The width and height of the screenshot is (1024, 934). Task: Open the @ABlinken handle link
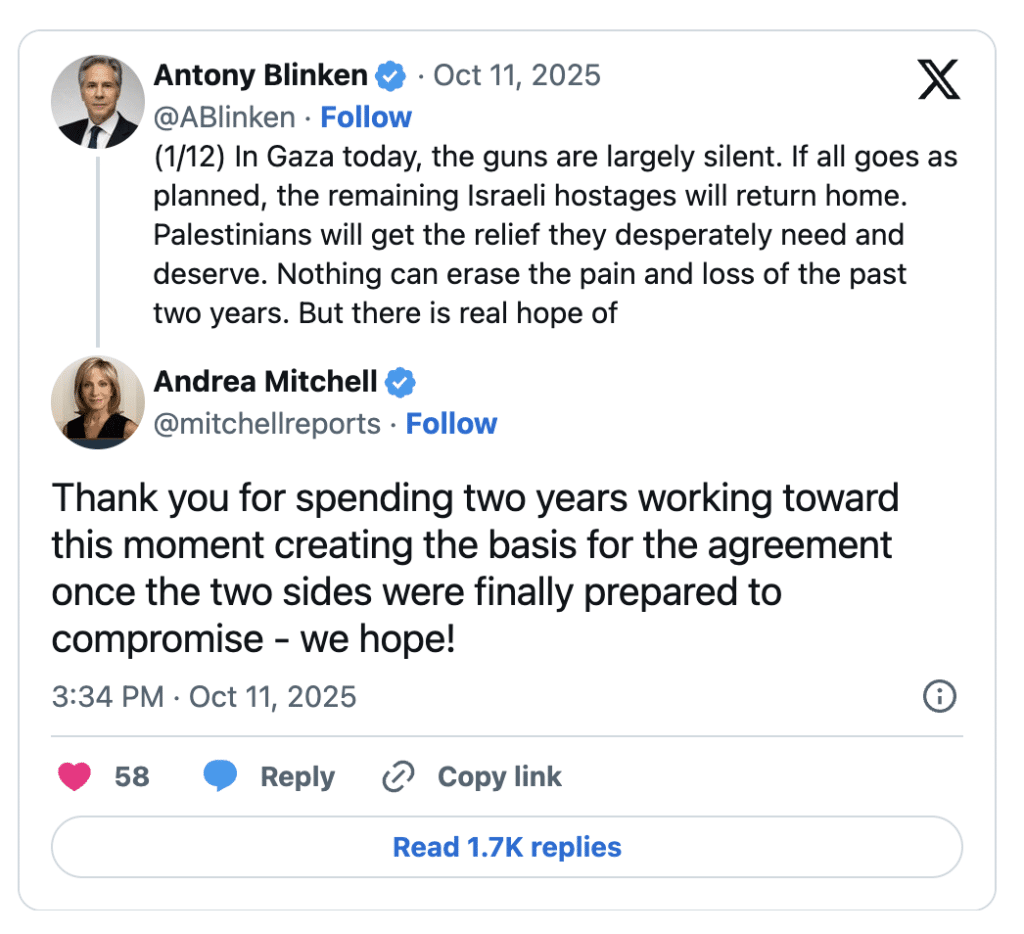(x=224, y=118)
